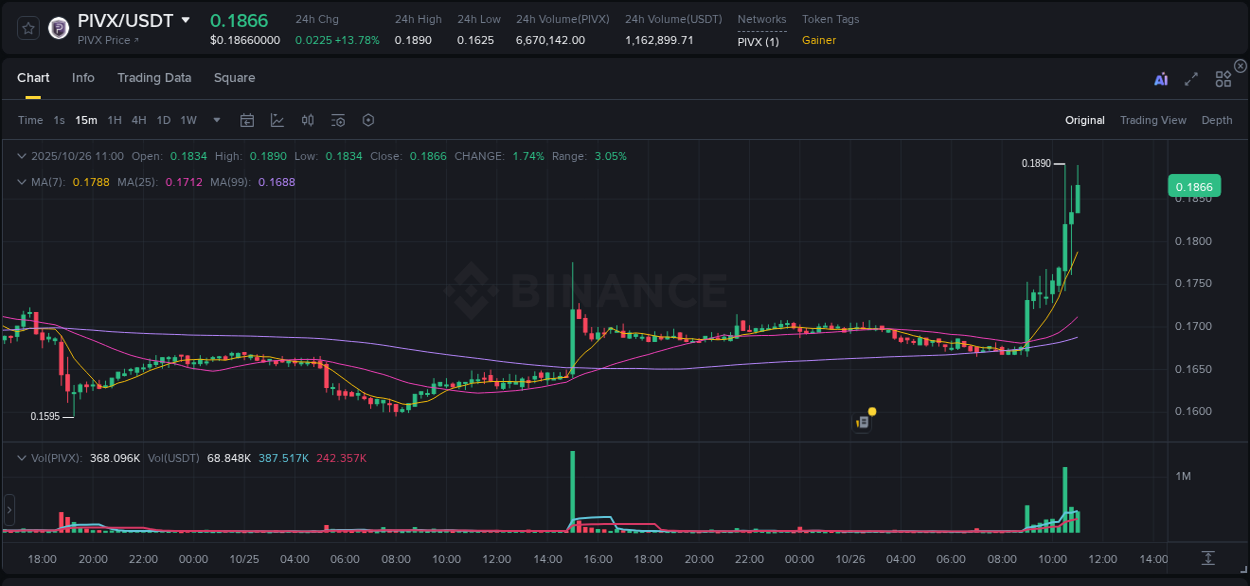1250x586 pixels.
Task: Toggle the favorite star for PIVX/USDT
Action: [x=27, y=28]
